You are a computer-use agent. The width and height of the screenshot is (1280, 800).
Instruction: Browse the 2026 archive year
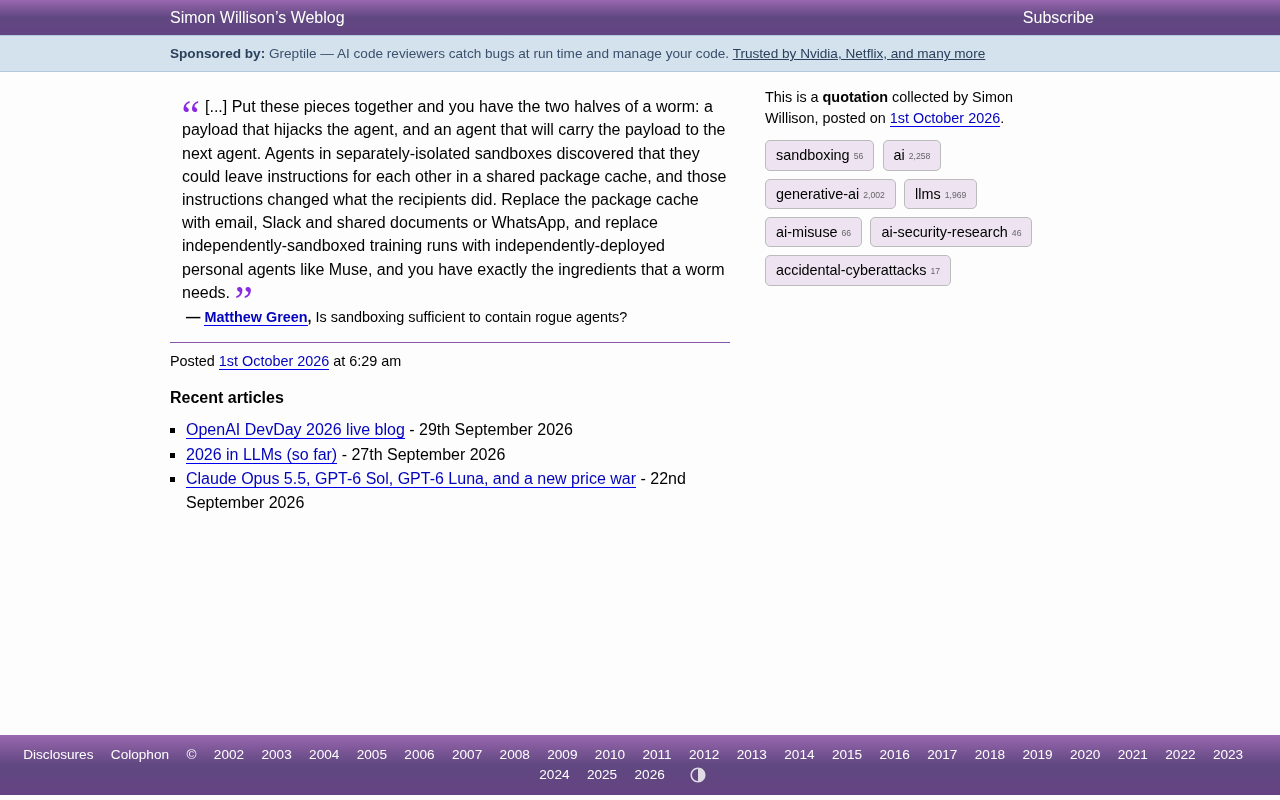[649, 775]
